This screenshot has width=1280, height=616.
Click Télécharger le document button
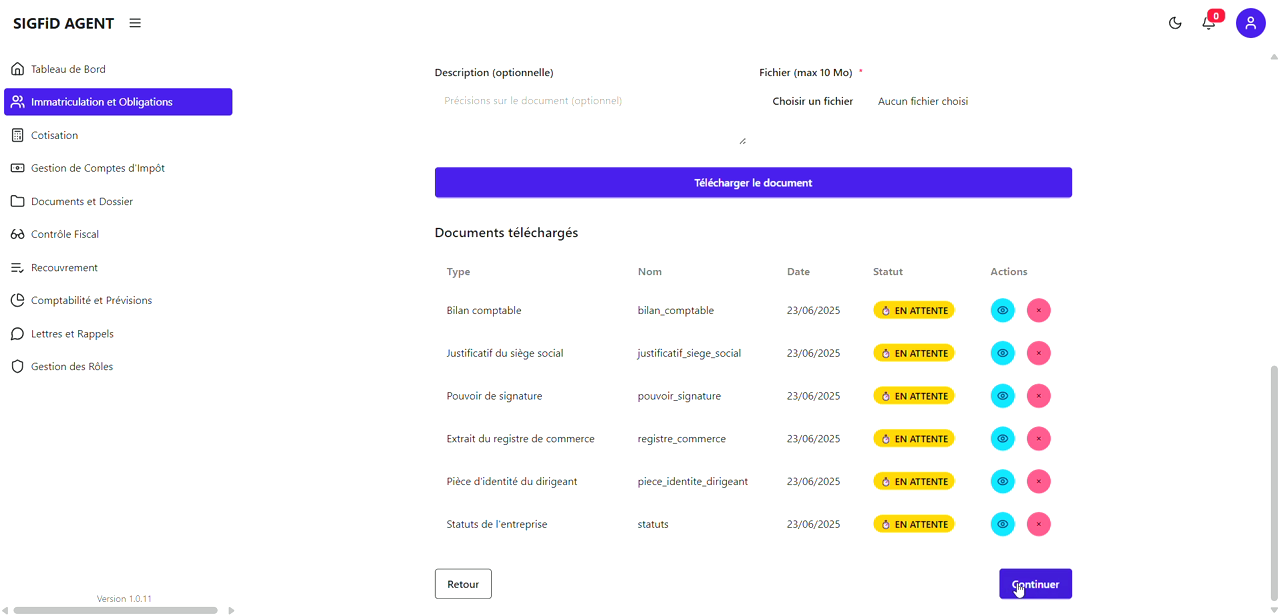[x=753, y=183]
